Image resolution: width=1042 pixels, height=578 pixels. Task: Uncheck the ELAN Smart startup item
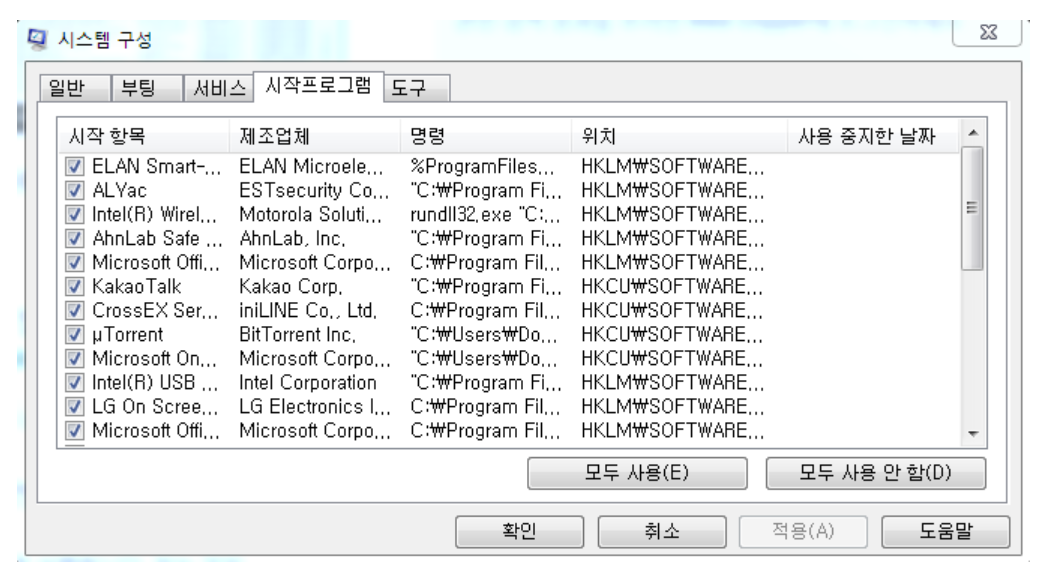tap(74, 166)
